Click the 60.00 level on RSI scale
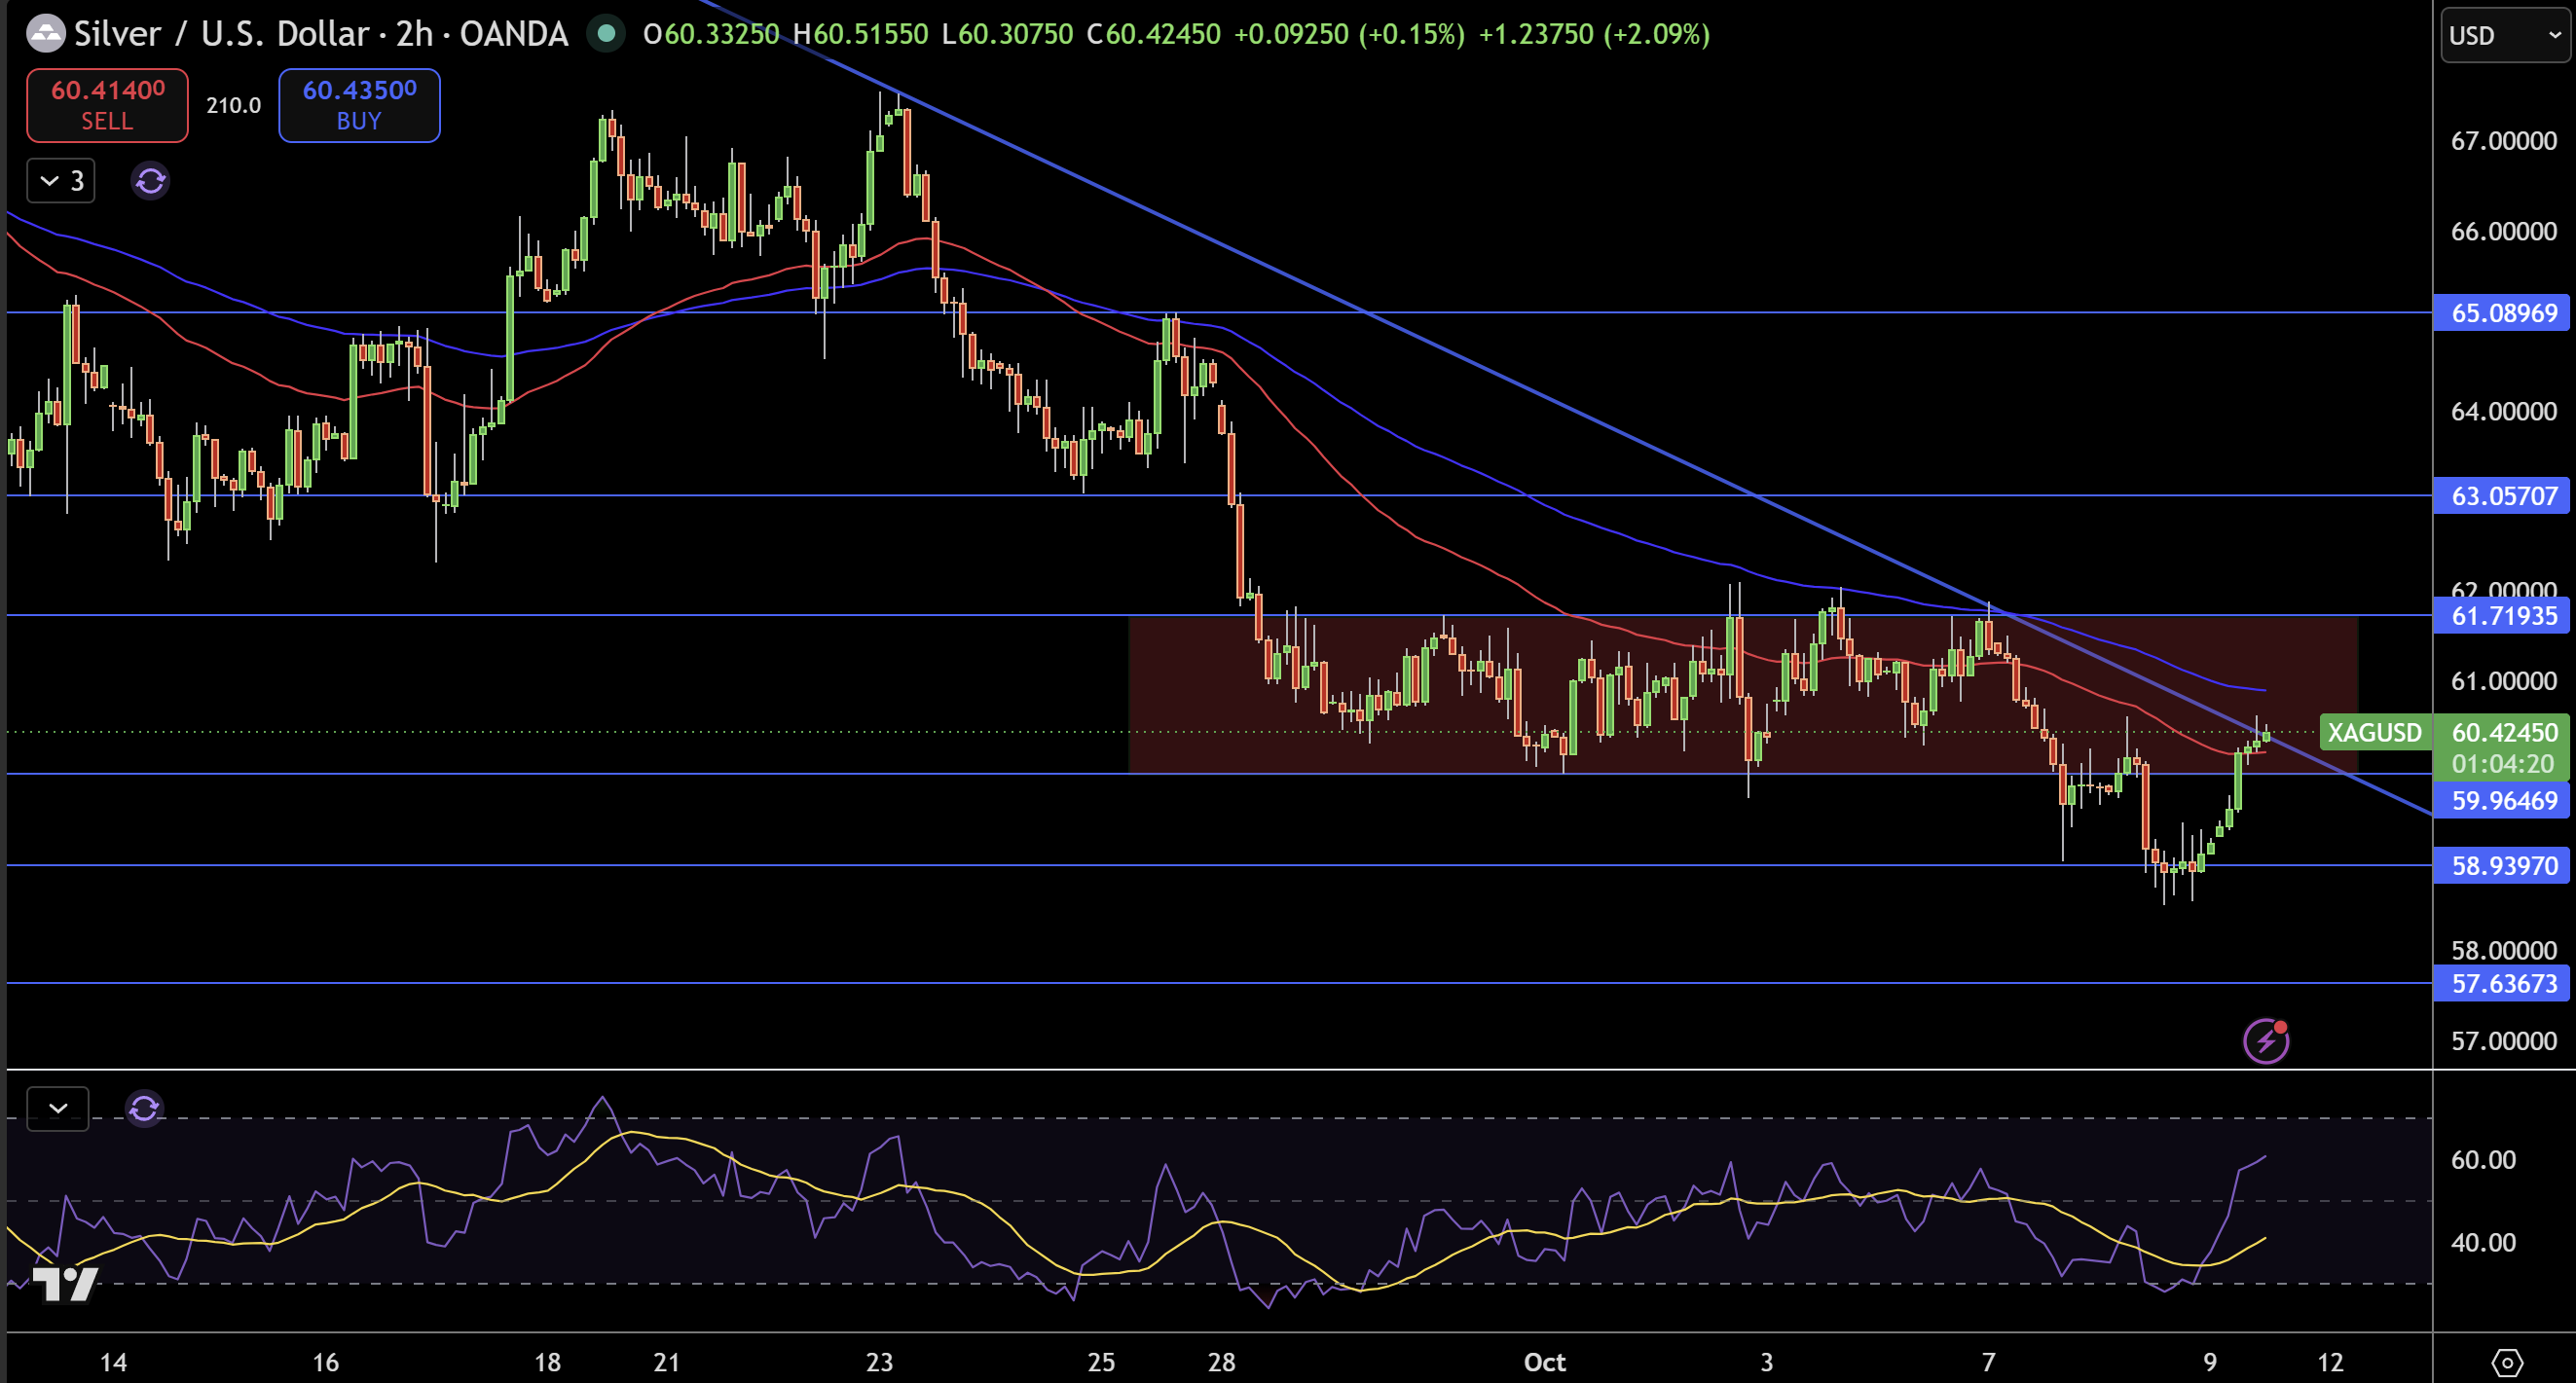 pyautogui.click(x=2483, y=1160)
